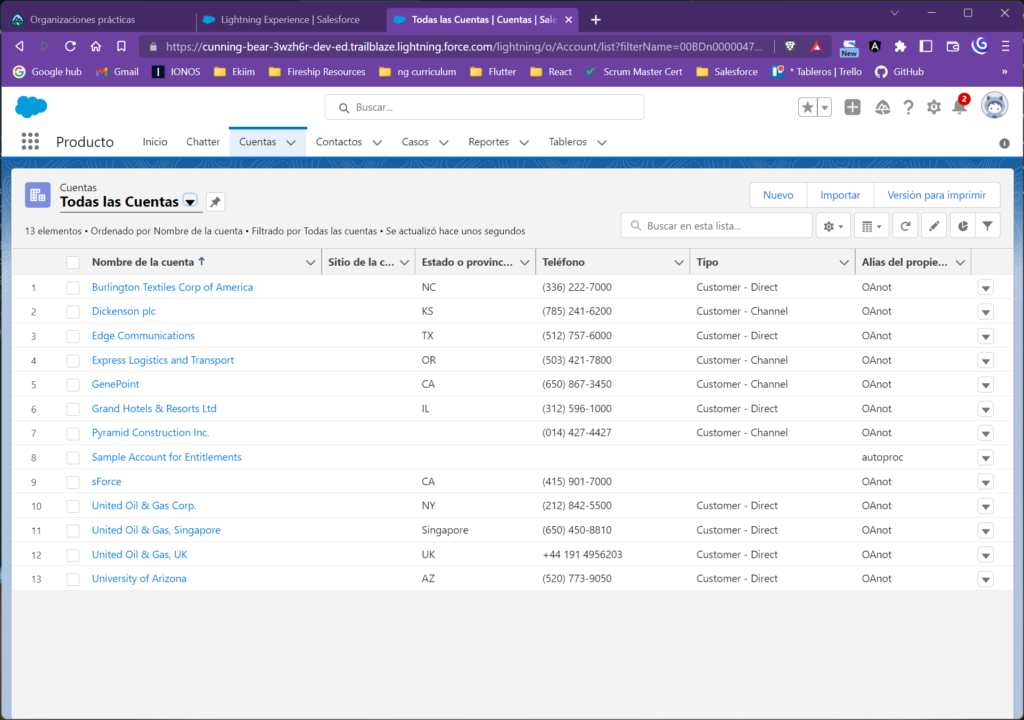This screenshot has width=1024, height=720.
Task: Click the Buscar en esta lista field
Action: coord(716,226)
